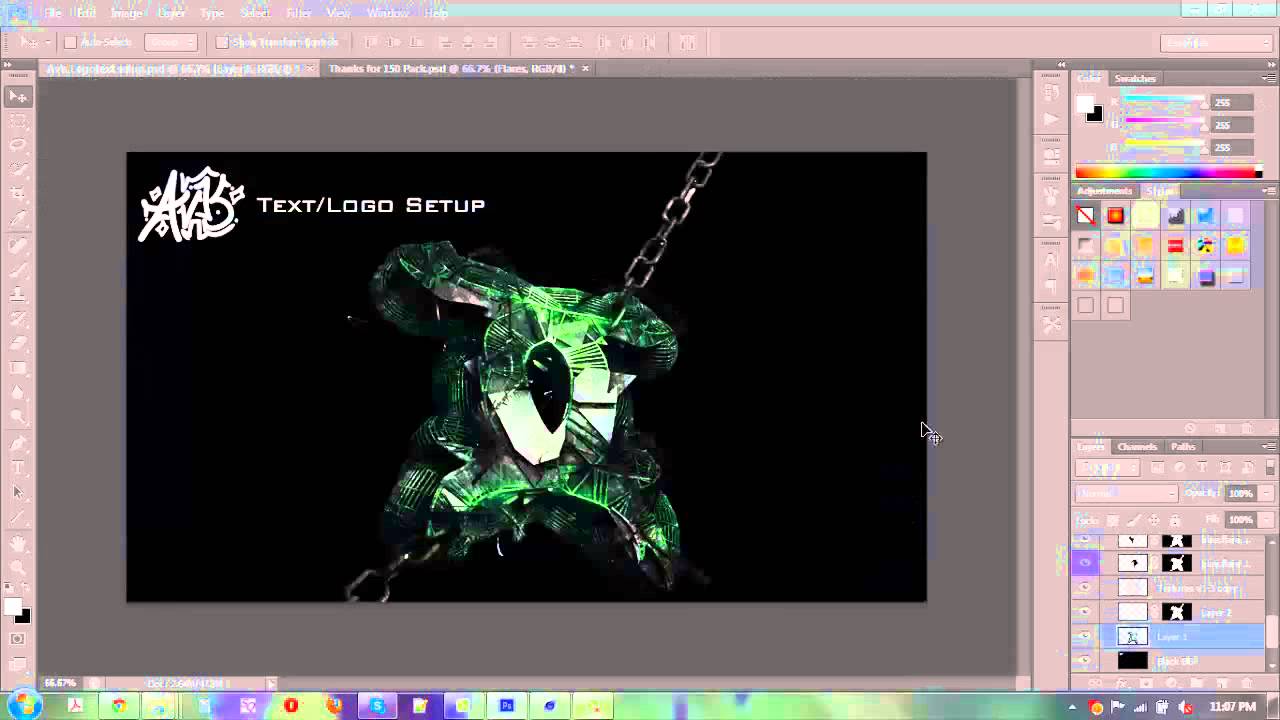Open Chrome from the taskbar

(119, 706)
